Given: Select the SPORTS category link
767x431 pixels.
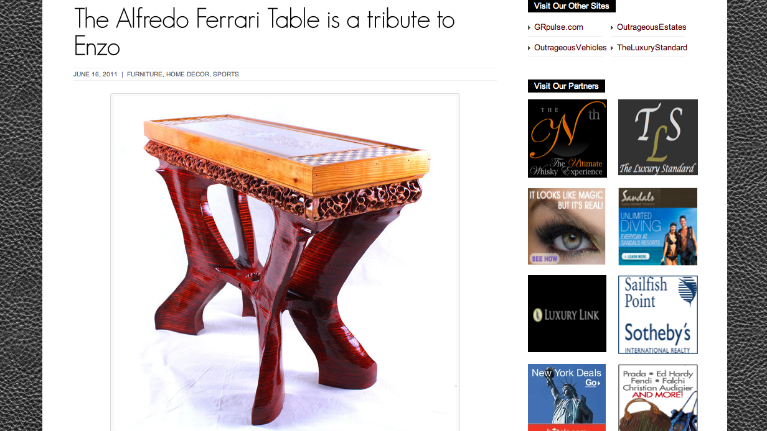Looking at the screenshot, I should coord(226,74).
